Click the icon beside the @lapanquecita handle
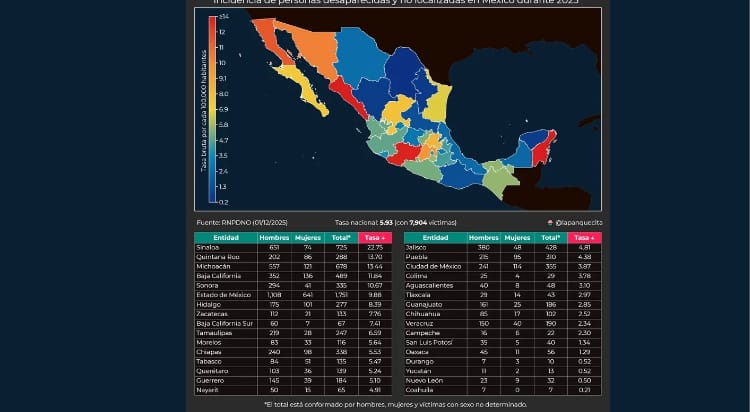750x412 pixels. pyautogui.click(x=550, y=222)
